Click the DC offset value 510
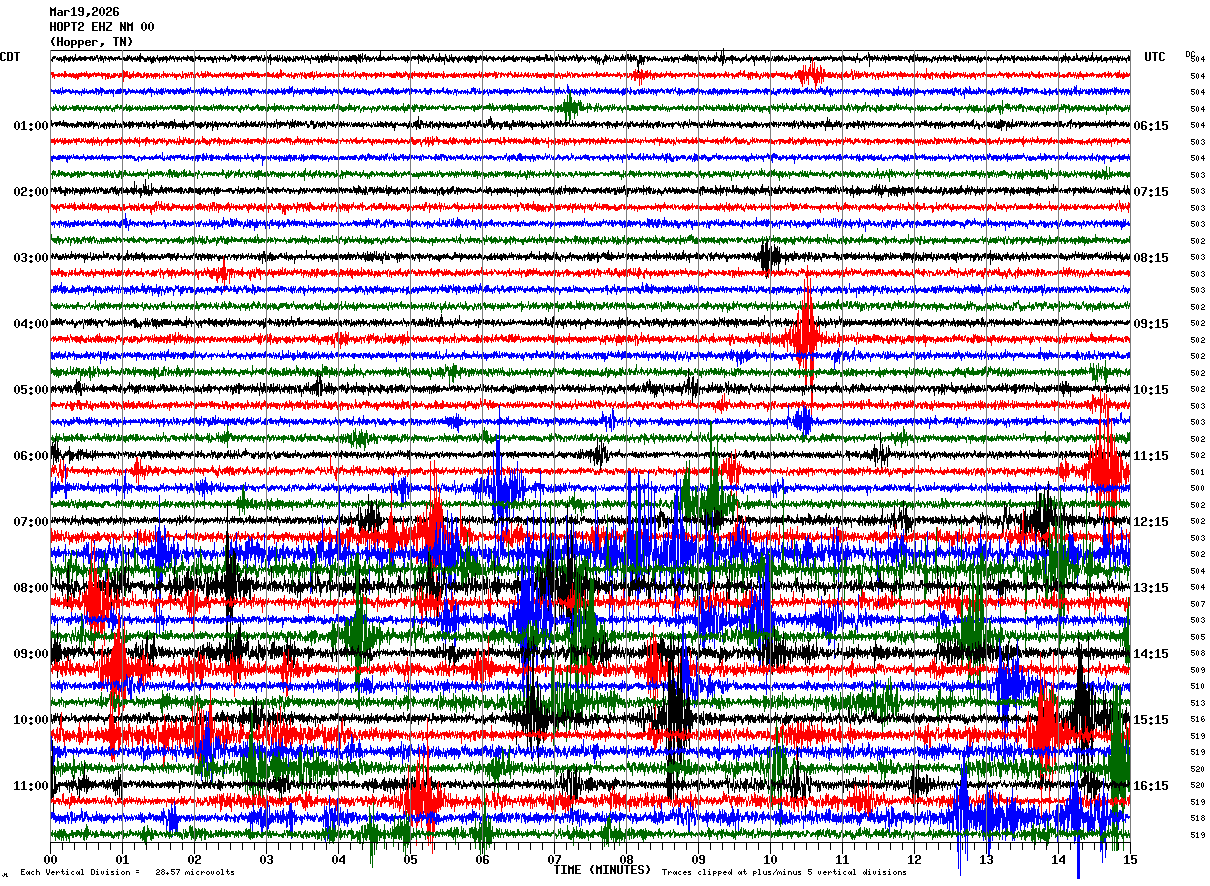Screen dimensions: 1210x886 point(1197,687)
